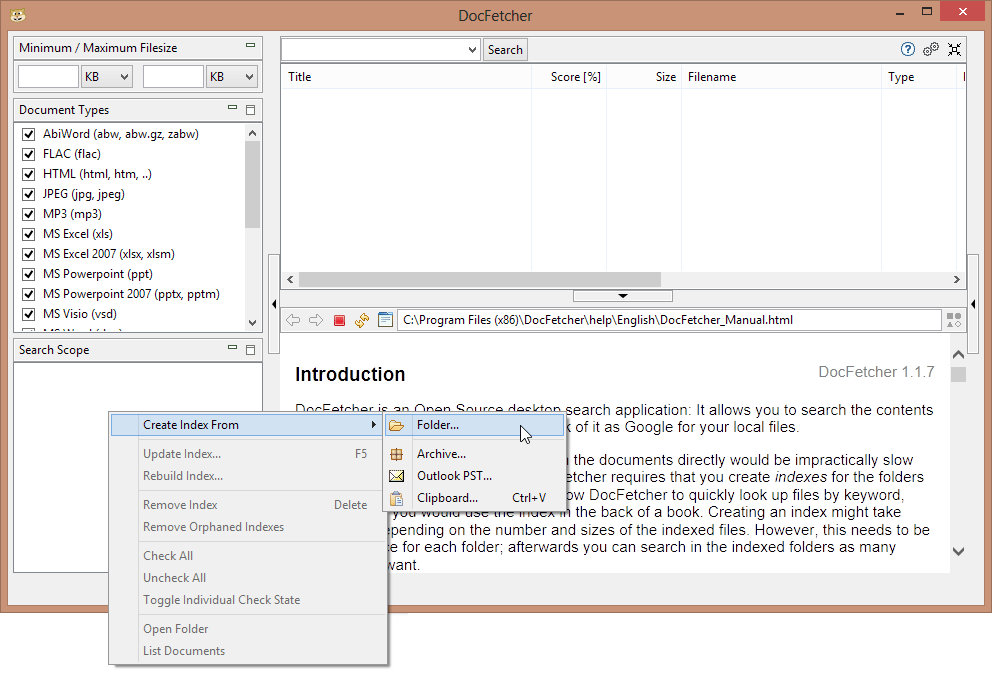Open the help manual icon

pyautogui.click(x=907, y=49)
